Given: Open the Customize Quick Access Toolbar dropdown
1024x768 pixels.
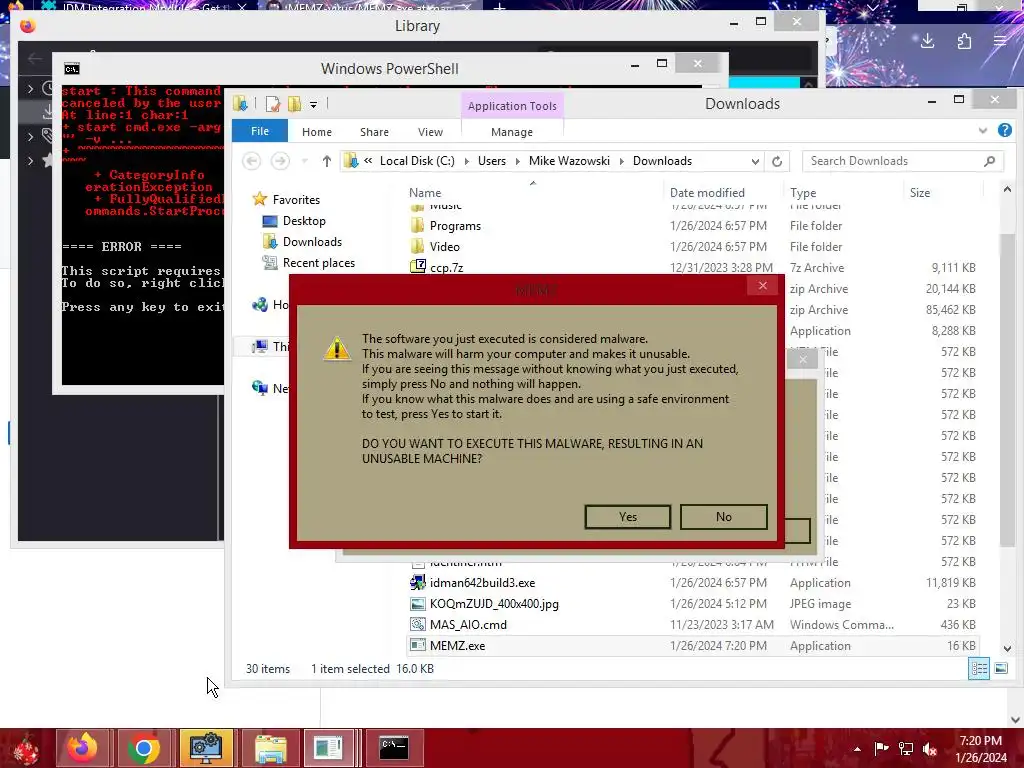Looking at the screenshot, I should click(313, 104).
